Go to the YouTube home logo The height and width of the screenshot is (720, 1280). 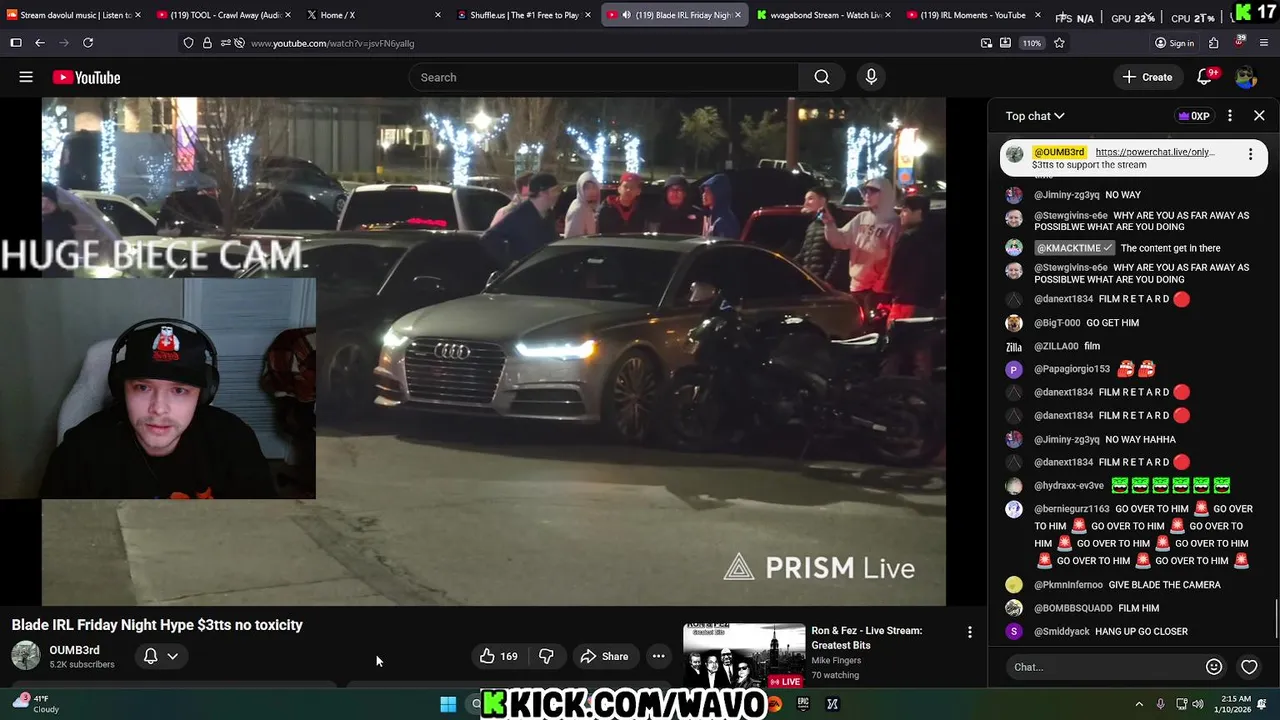86,77
